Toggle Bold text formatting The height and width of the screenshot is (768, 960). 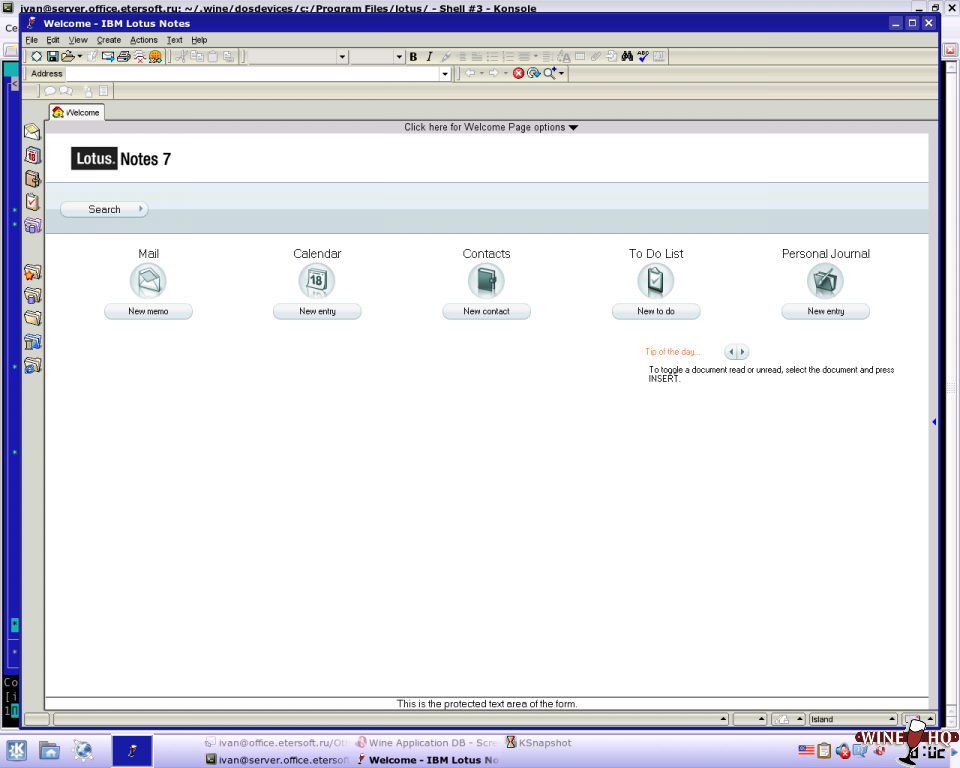413,57
